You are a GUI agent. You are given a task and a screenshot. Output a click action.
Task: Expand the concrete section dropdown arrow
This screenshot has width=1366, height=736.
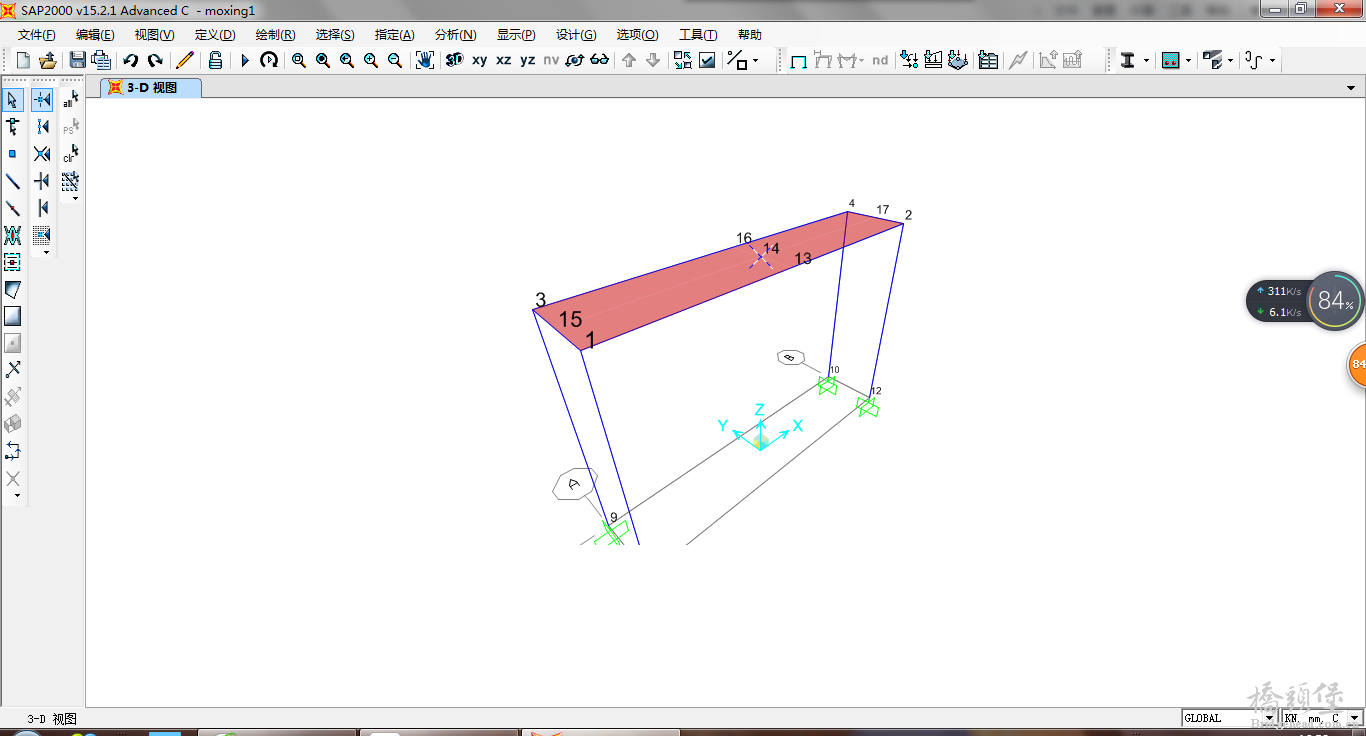(1188, 61)
